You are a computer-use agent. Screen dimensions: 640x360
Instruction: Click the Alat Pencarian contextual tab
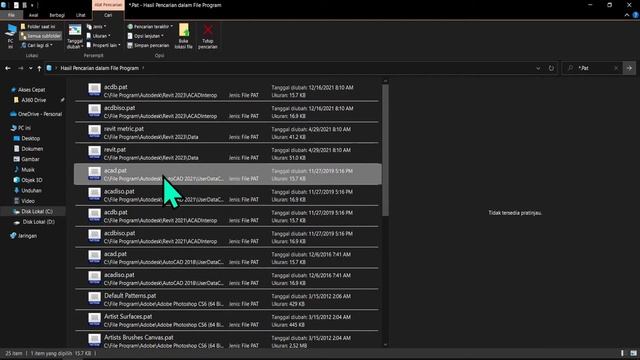coord(108,5)
